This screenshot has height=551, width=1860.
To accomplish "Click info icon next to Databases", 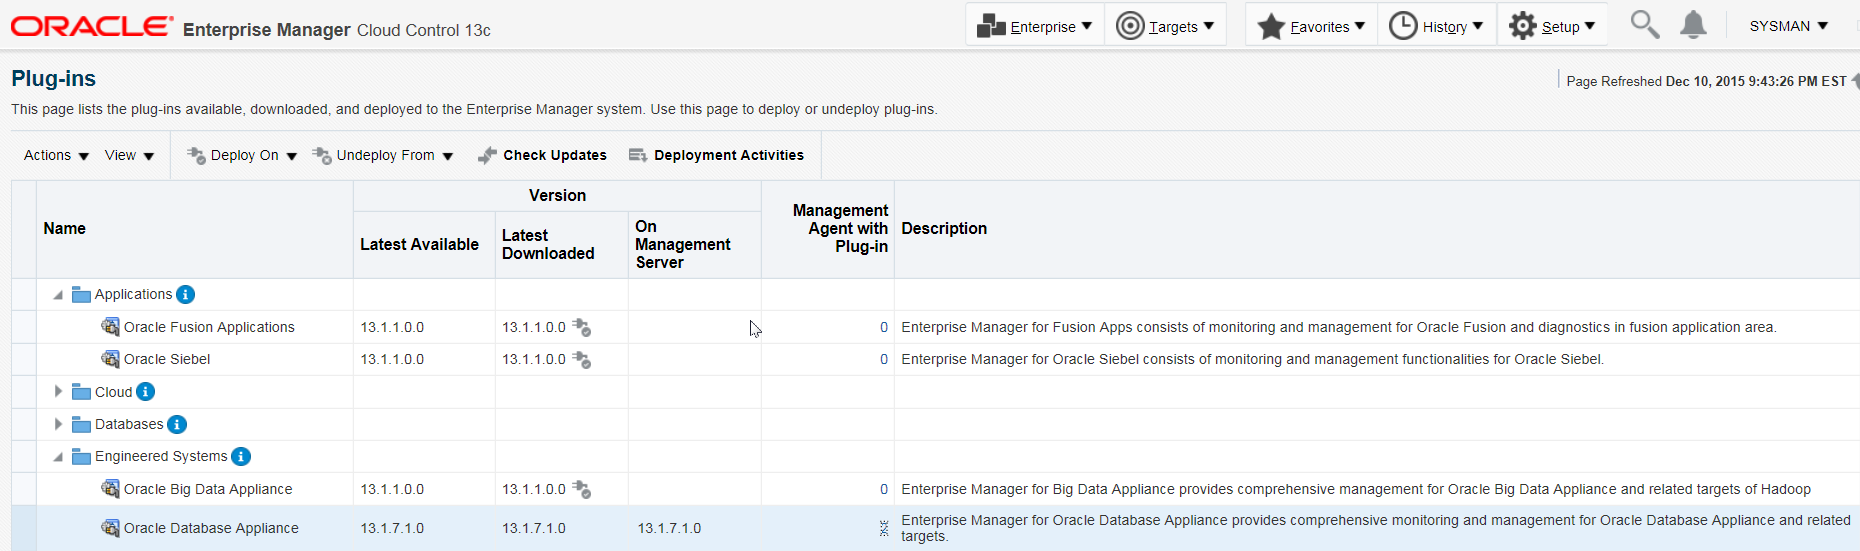I will coord(177,425).
